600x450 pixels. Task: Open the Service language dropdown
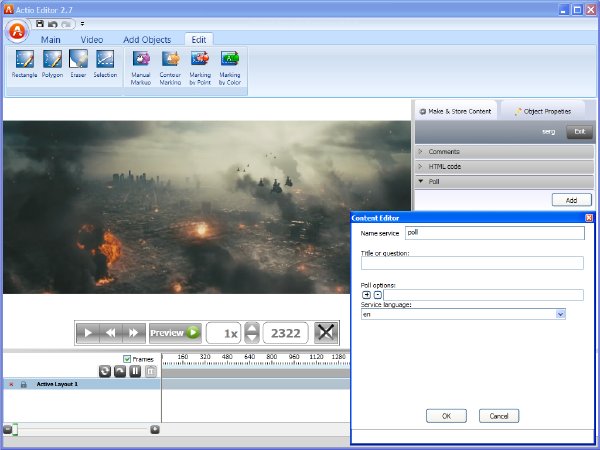point(561,315)
